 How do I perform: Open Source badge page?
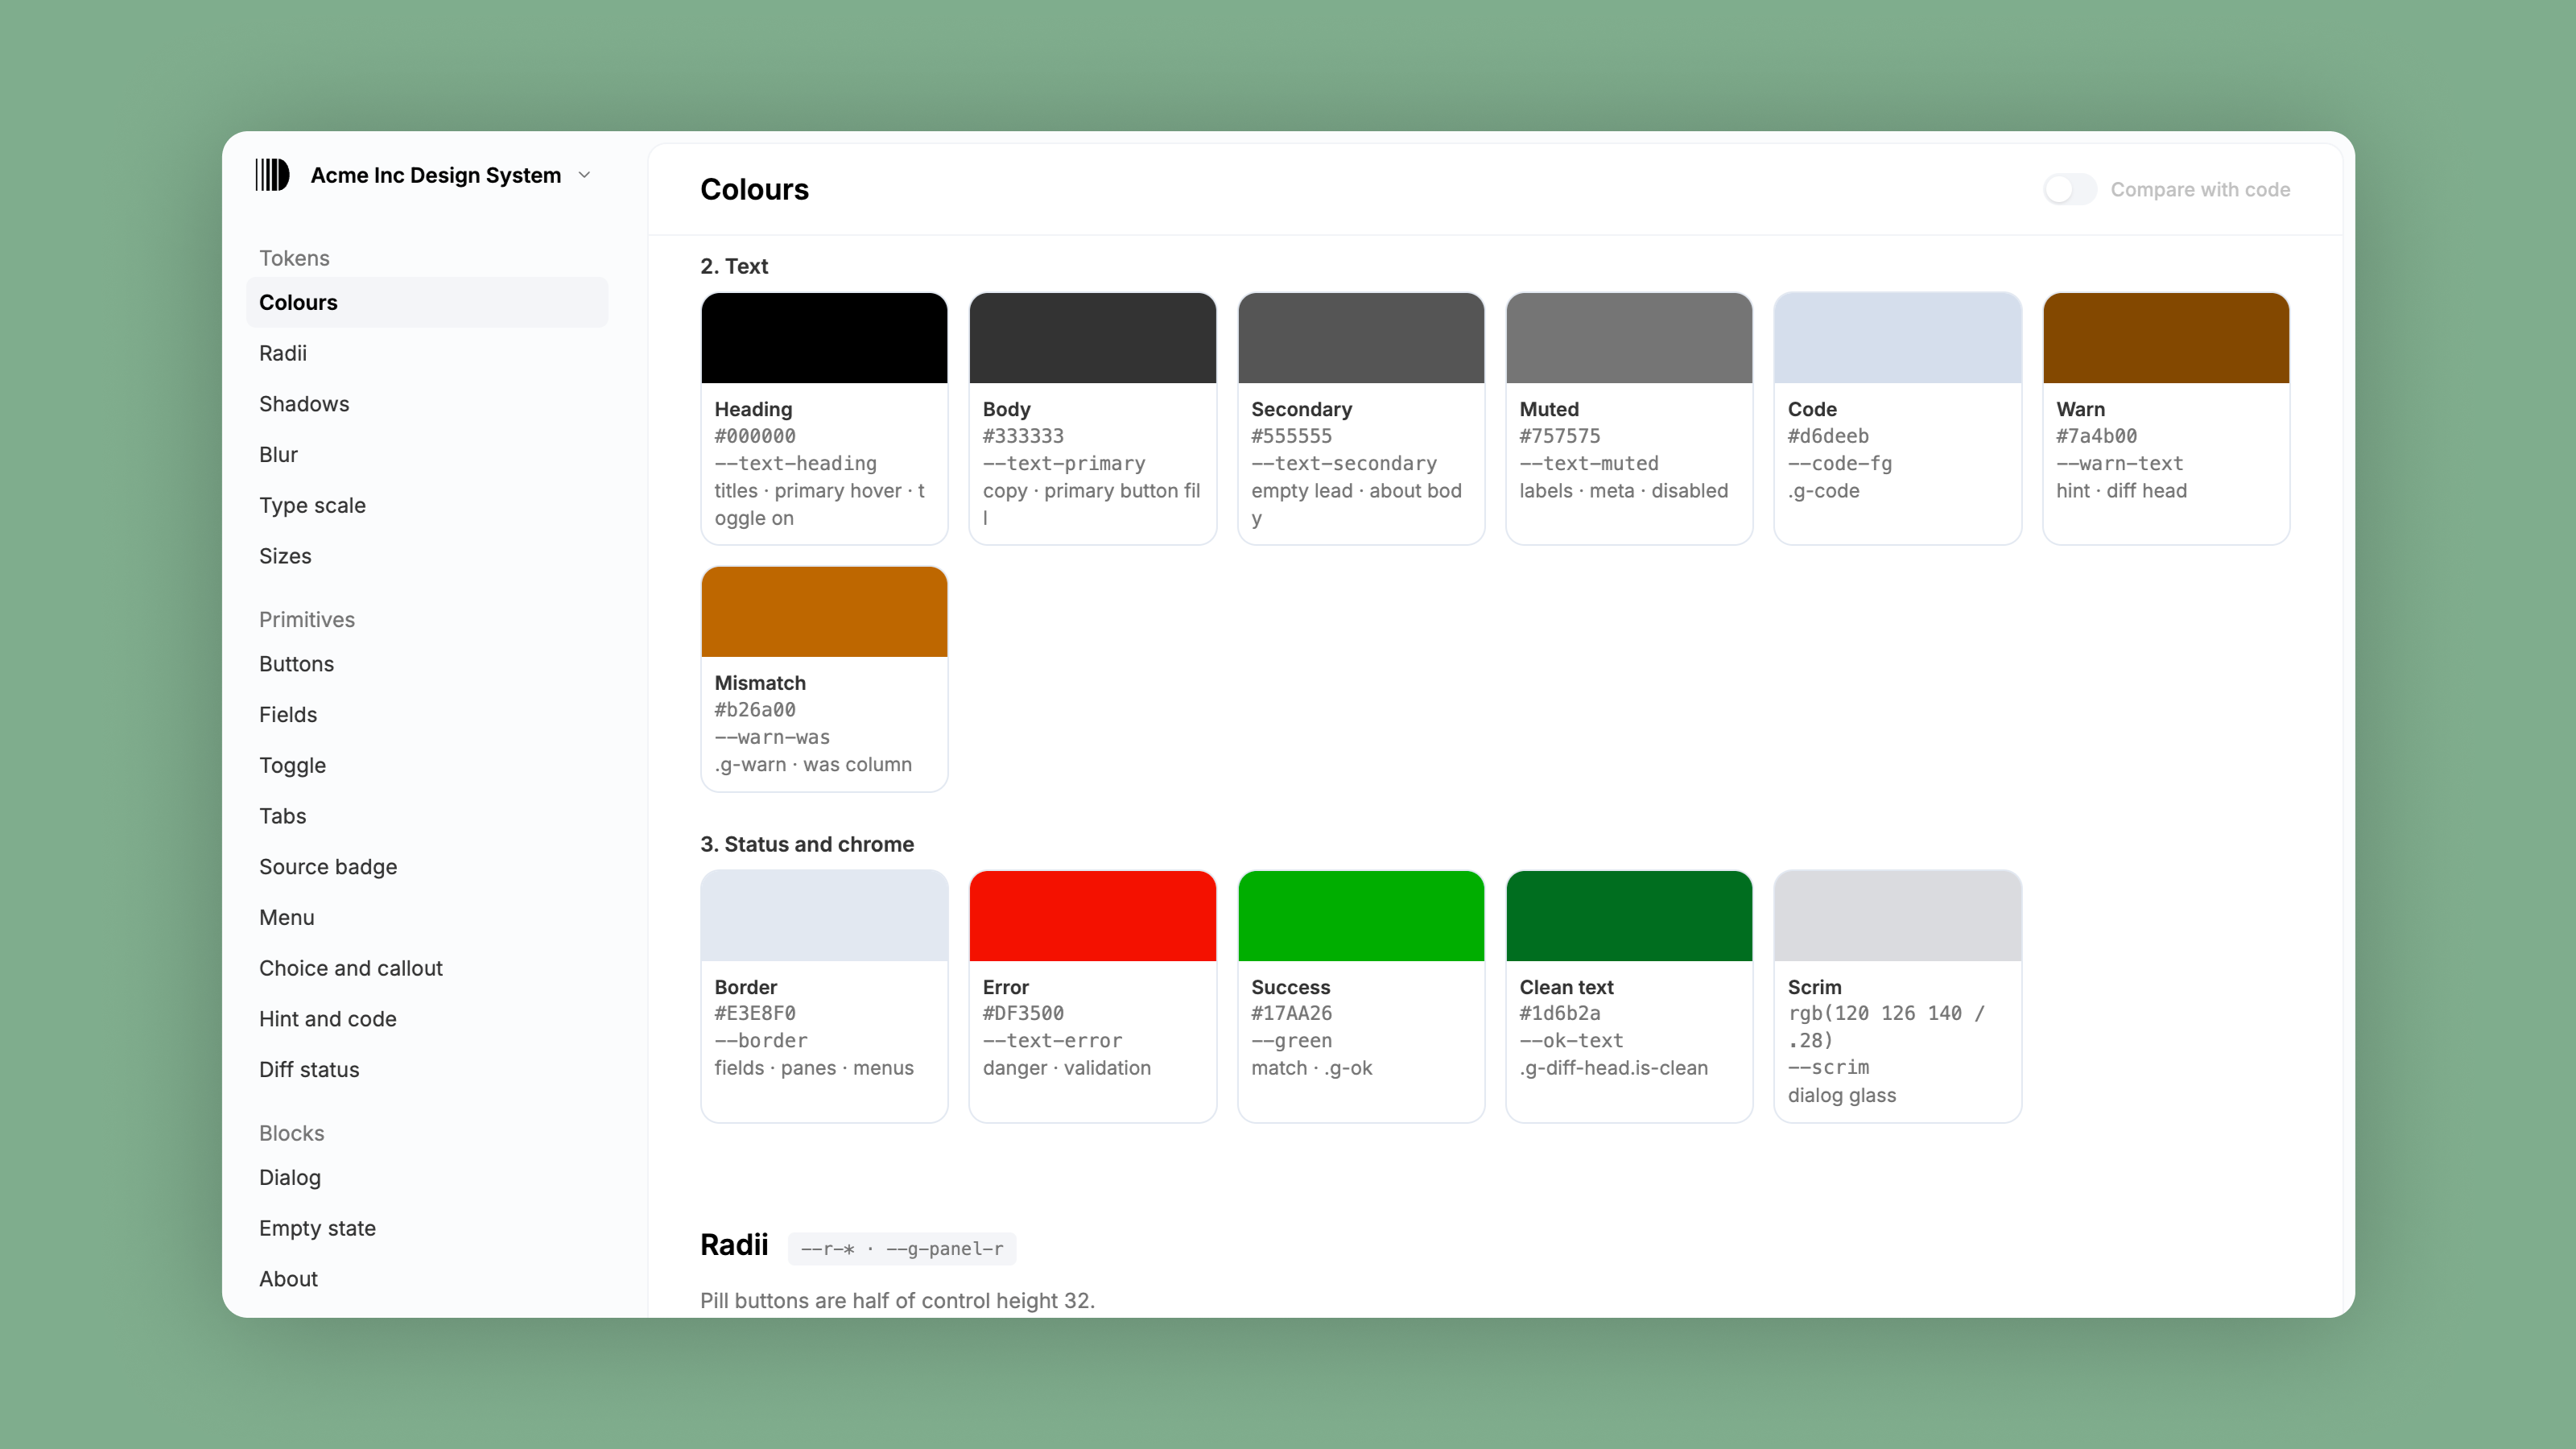(427, 867)
